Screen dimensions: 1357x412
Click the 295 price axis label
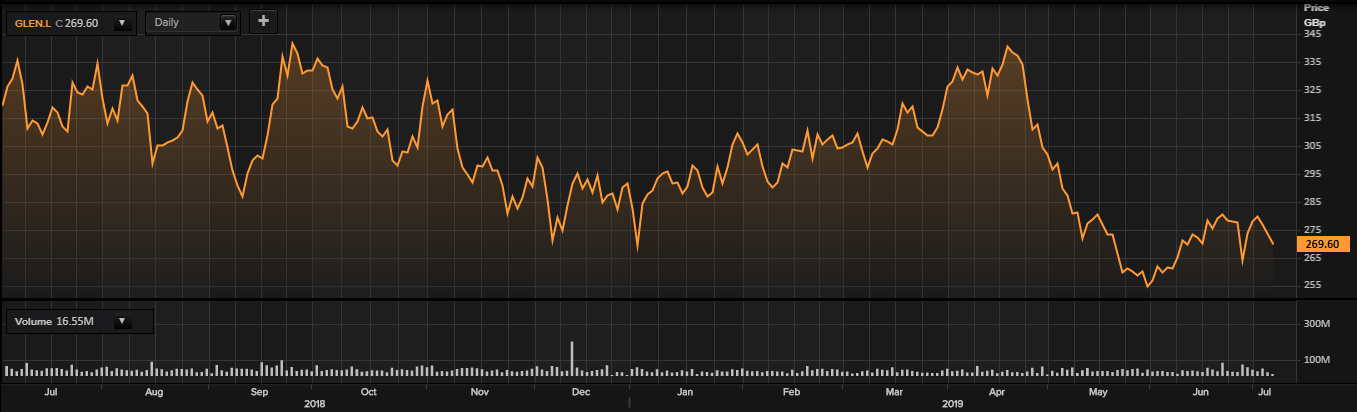(1312, 174)
